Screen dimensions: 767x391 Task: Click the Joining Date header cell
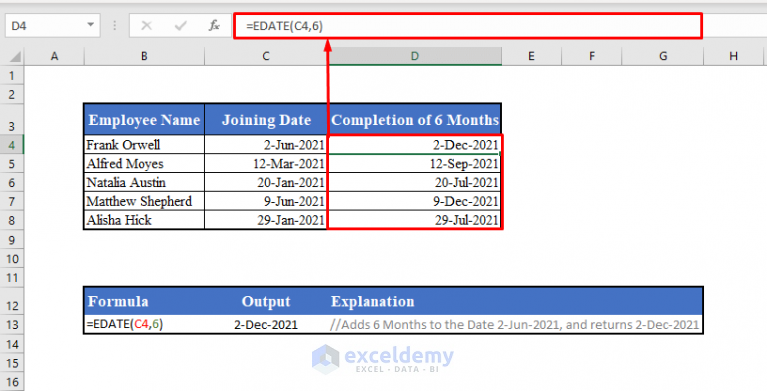tap(266, 119)
